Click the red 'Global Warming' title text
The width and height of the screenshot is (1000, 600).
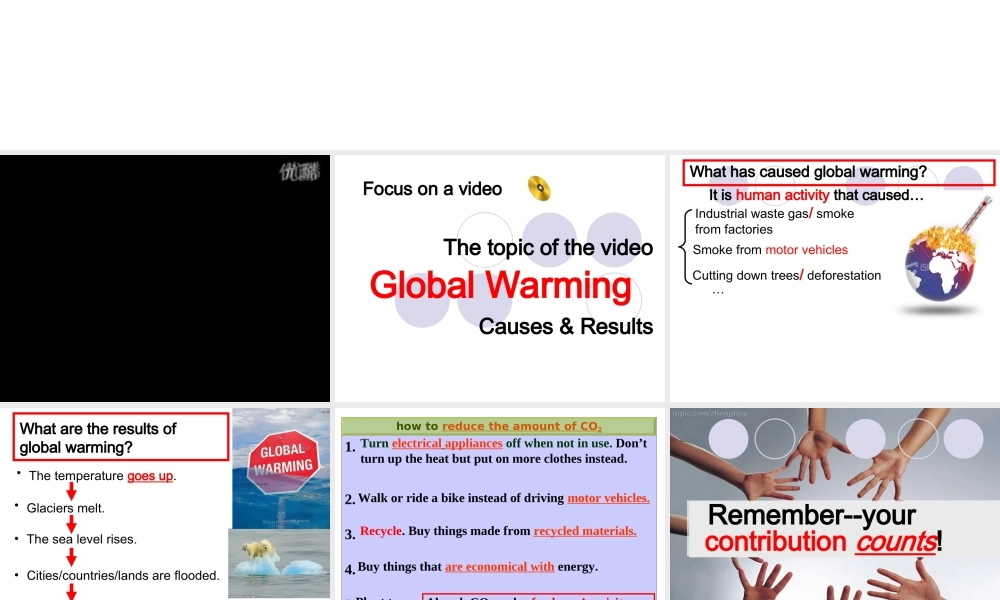[x=501, y=285]
